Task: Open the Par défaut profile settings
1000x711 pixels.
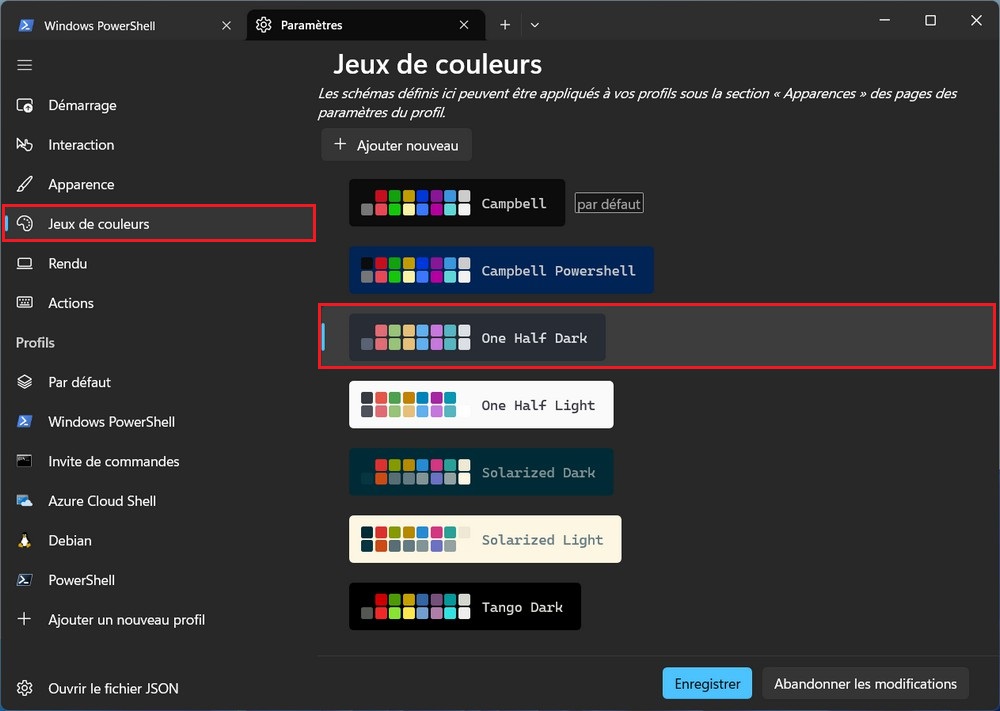Action: click(x=159, y=382)
